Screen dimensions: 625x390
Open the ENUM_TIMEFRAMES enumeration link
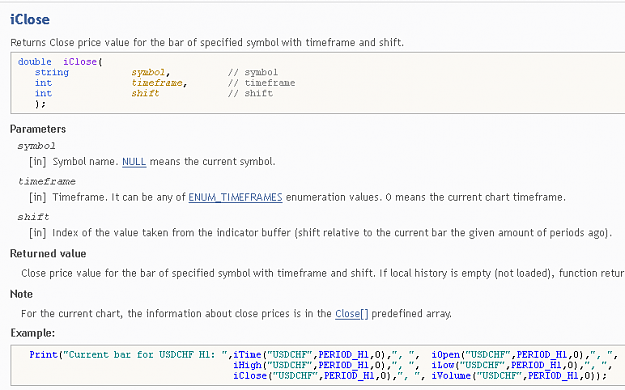click(x=235, y=197)
